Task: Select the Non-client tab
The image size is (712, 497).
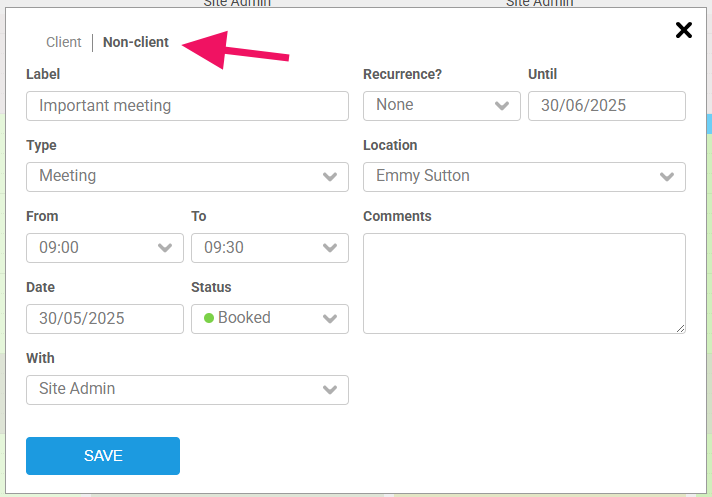Action: click(136, 42)
